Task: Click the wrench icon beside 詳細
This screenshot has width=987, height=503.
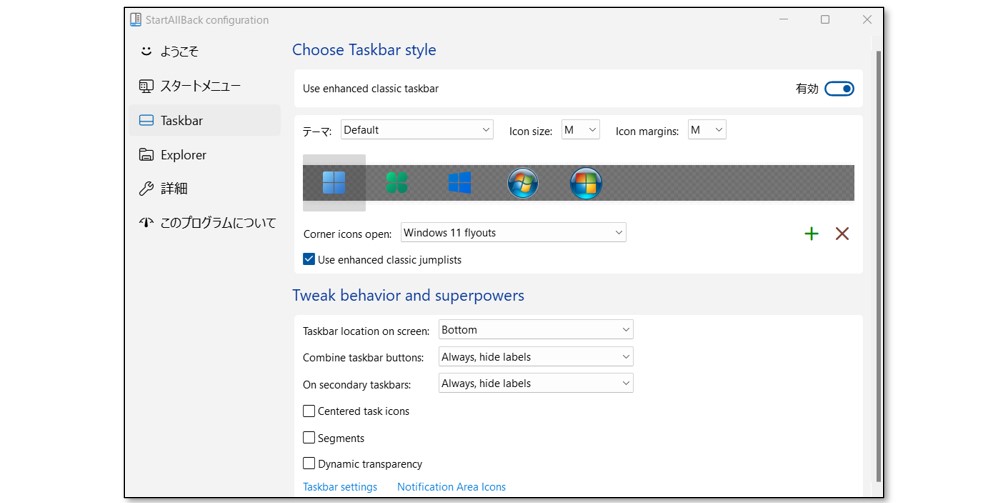Action: (x=146, y=188)
